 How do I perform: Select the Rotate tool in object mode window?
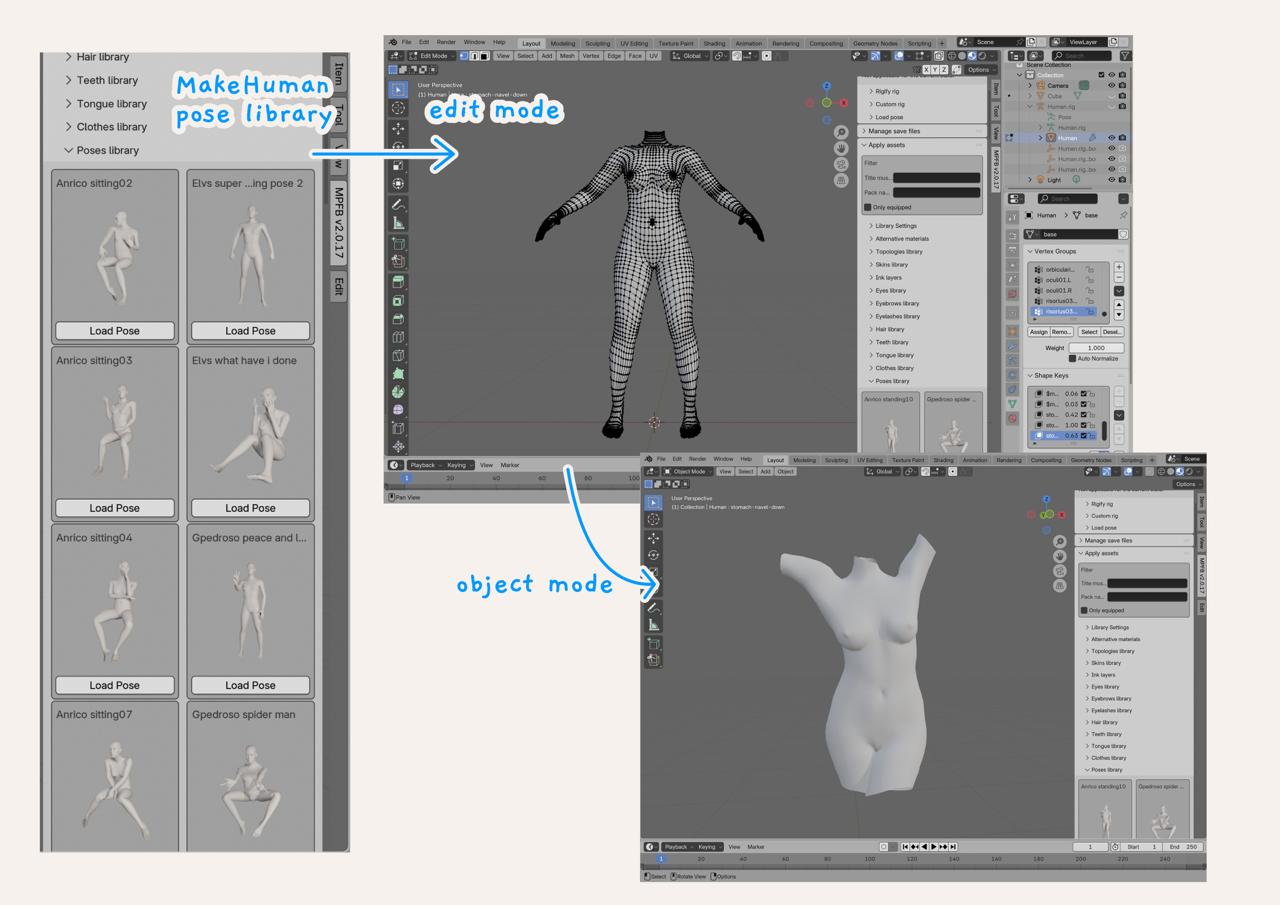pyautogui.click(x=654, y=555)
